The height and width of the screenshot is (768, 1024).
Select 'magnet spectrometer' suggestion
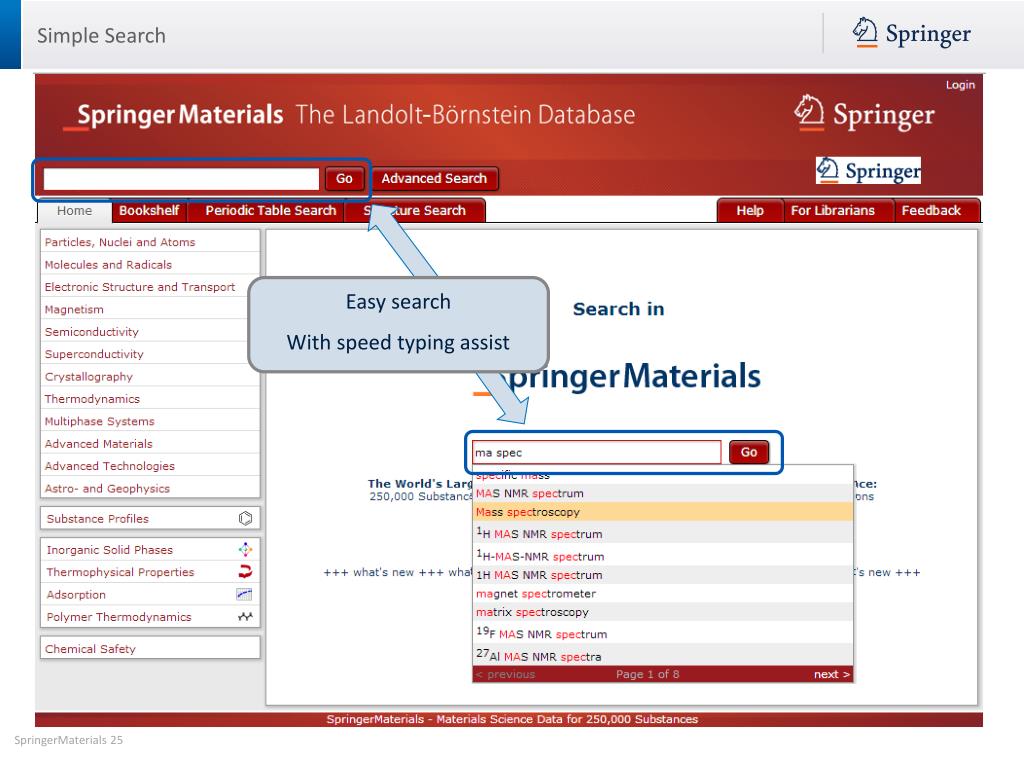tap(663, 594)
